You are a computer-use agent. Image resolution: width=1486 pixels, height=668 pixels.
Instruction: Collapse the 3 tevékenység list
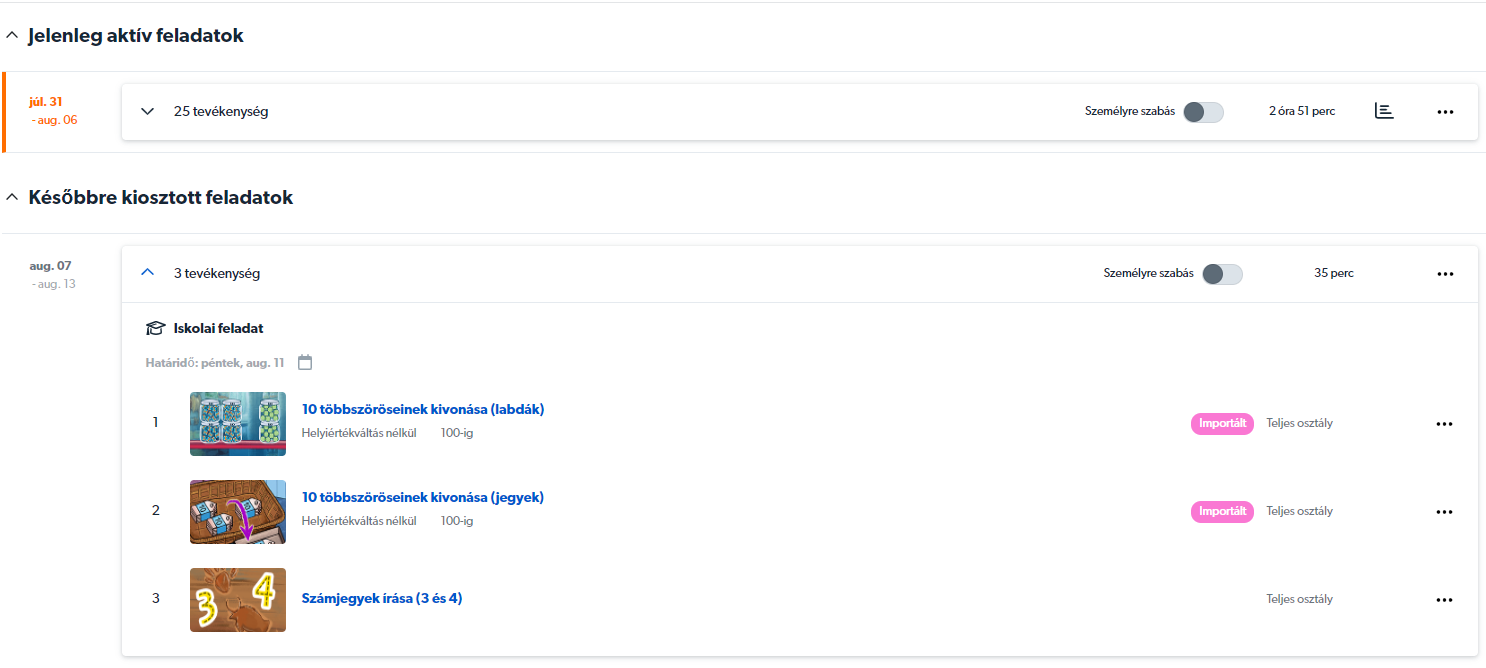pyautogui.click(x=148, y=272)
